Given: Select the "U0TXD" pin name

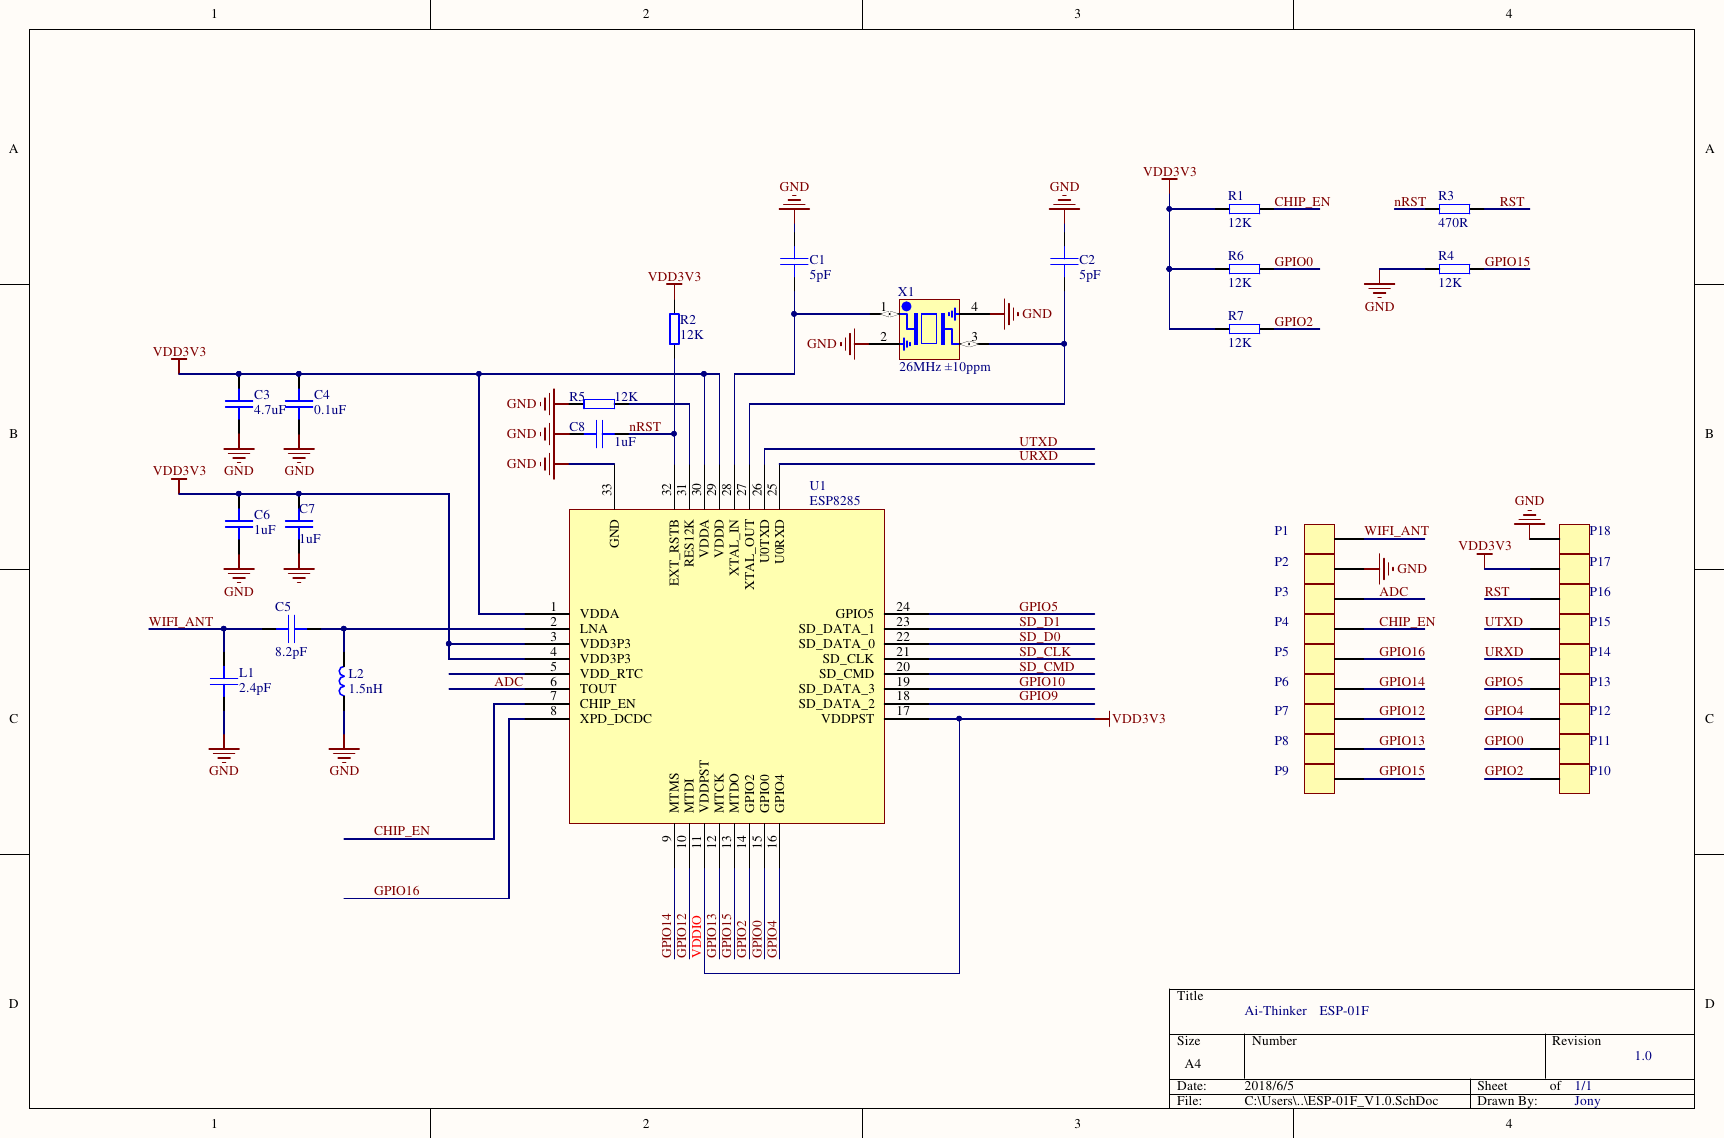Looking at the screenshot, I should click(x=764, y=541).
